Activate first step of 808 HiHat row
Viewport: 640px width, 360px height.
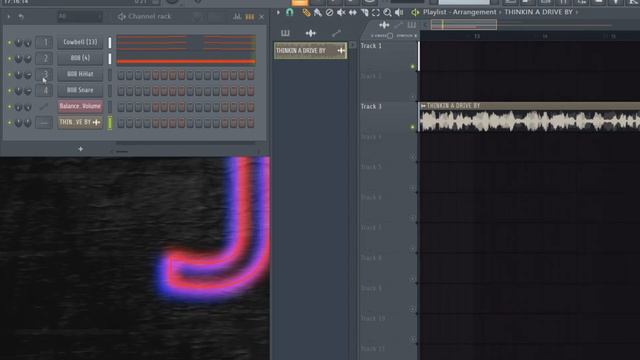[x=121, y=75]
